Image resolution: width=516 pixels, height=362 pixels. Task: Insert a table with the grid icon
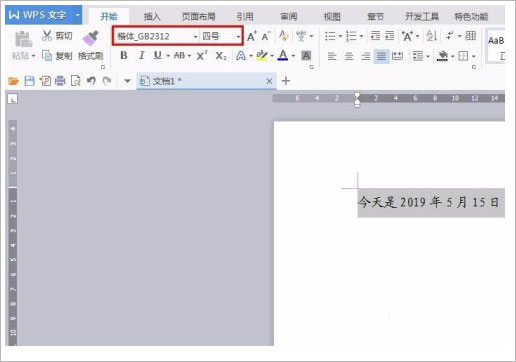coord(470,35)
